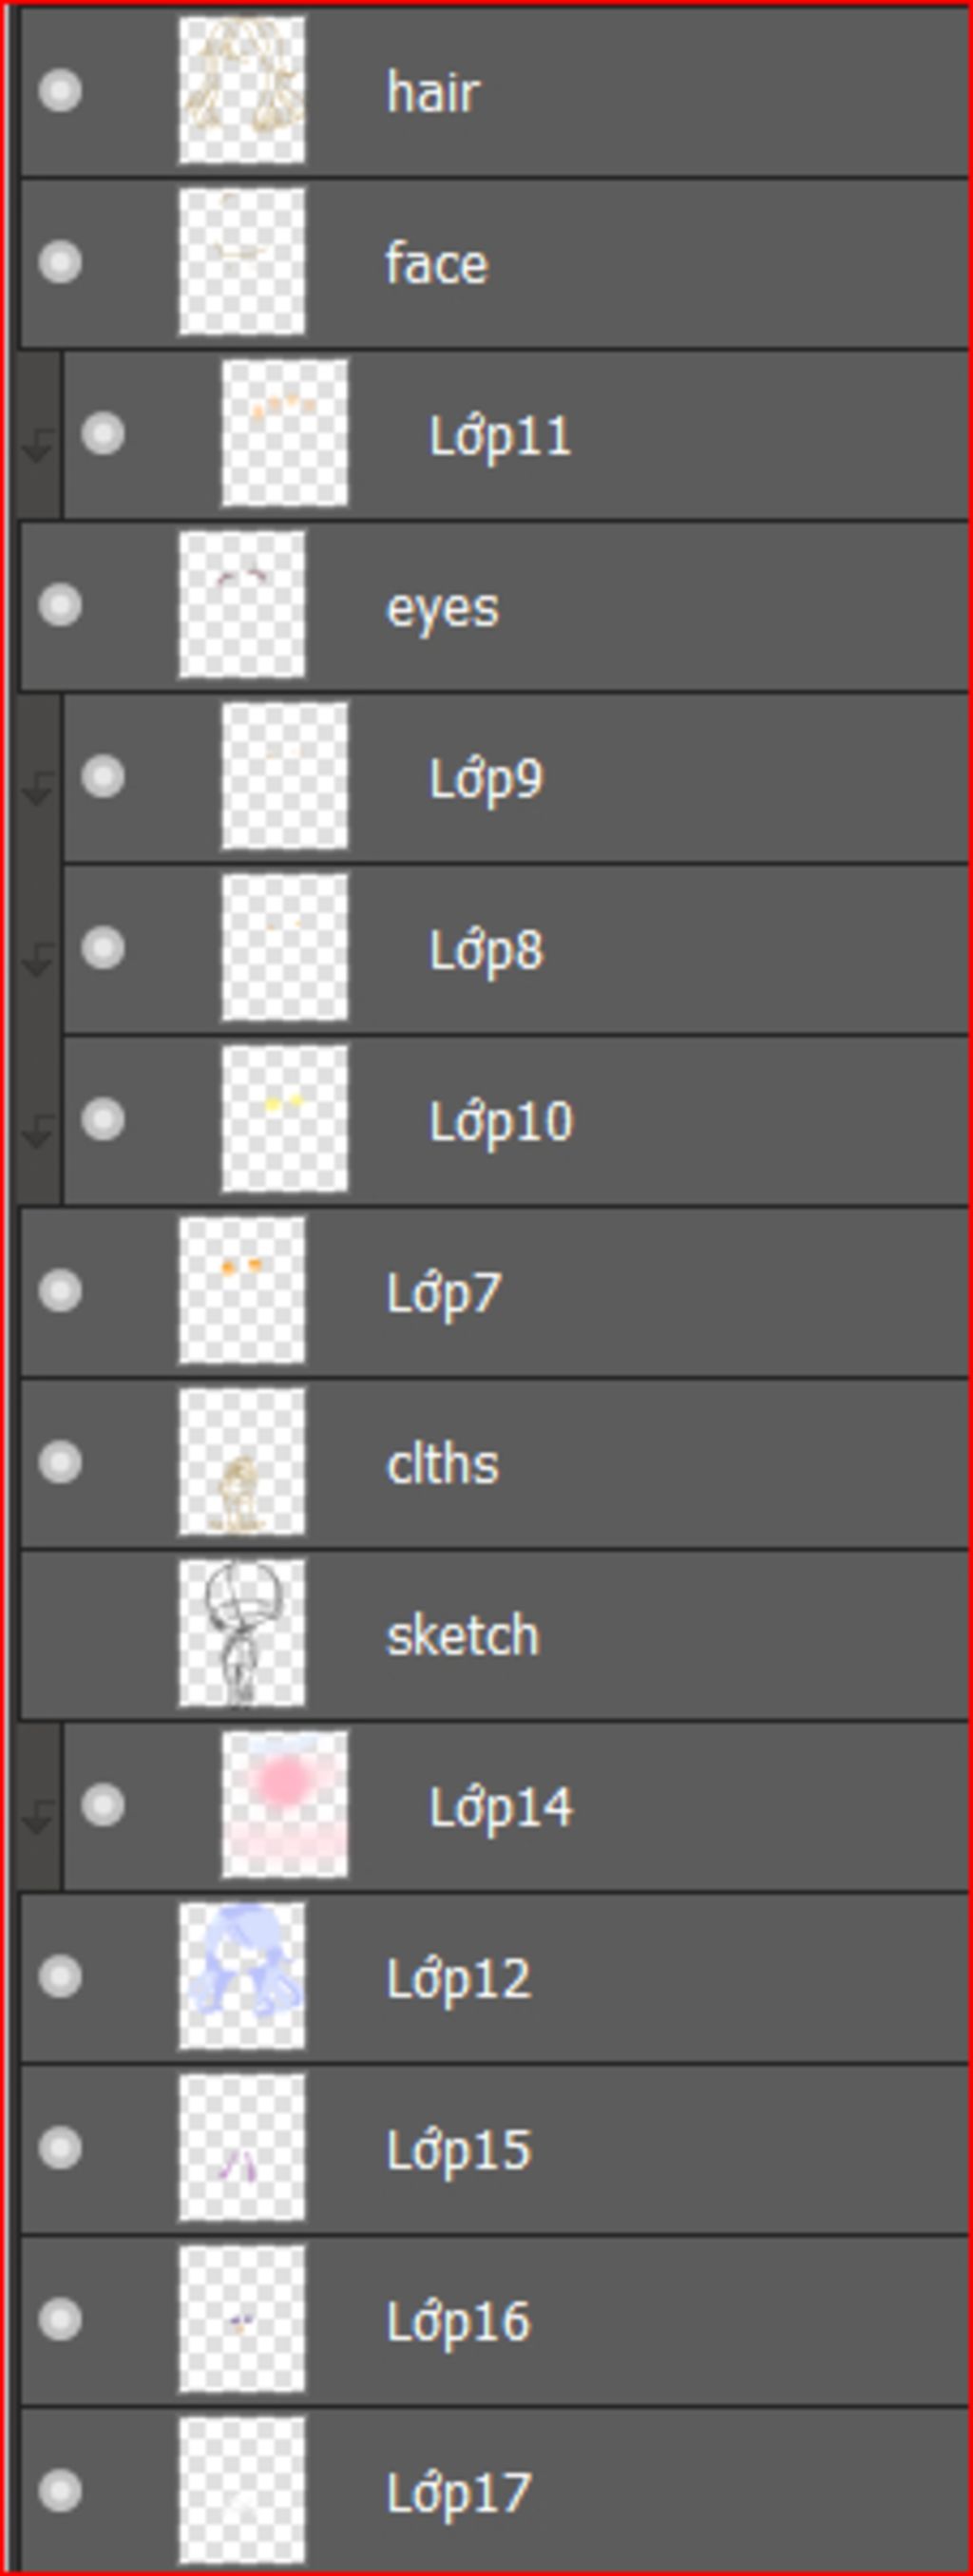973x2576 pixels.
Task: Toggle visibility of the face layer
Action: 60,262
